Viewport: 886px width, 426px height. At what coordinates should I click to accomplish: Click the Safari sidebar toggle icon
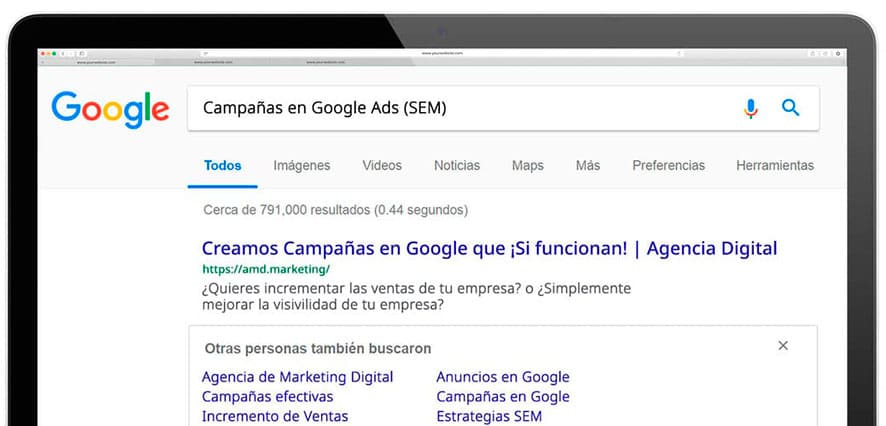82,52
